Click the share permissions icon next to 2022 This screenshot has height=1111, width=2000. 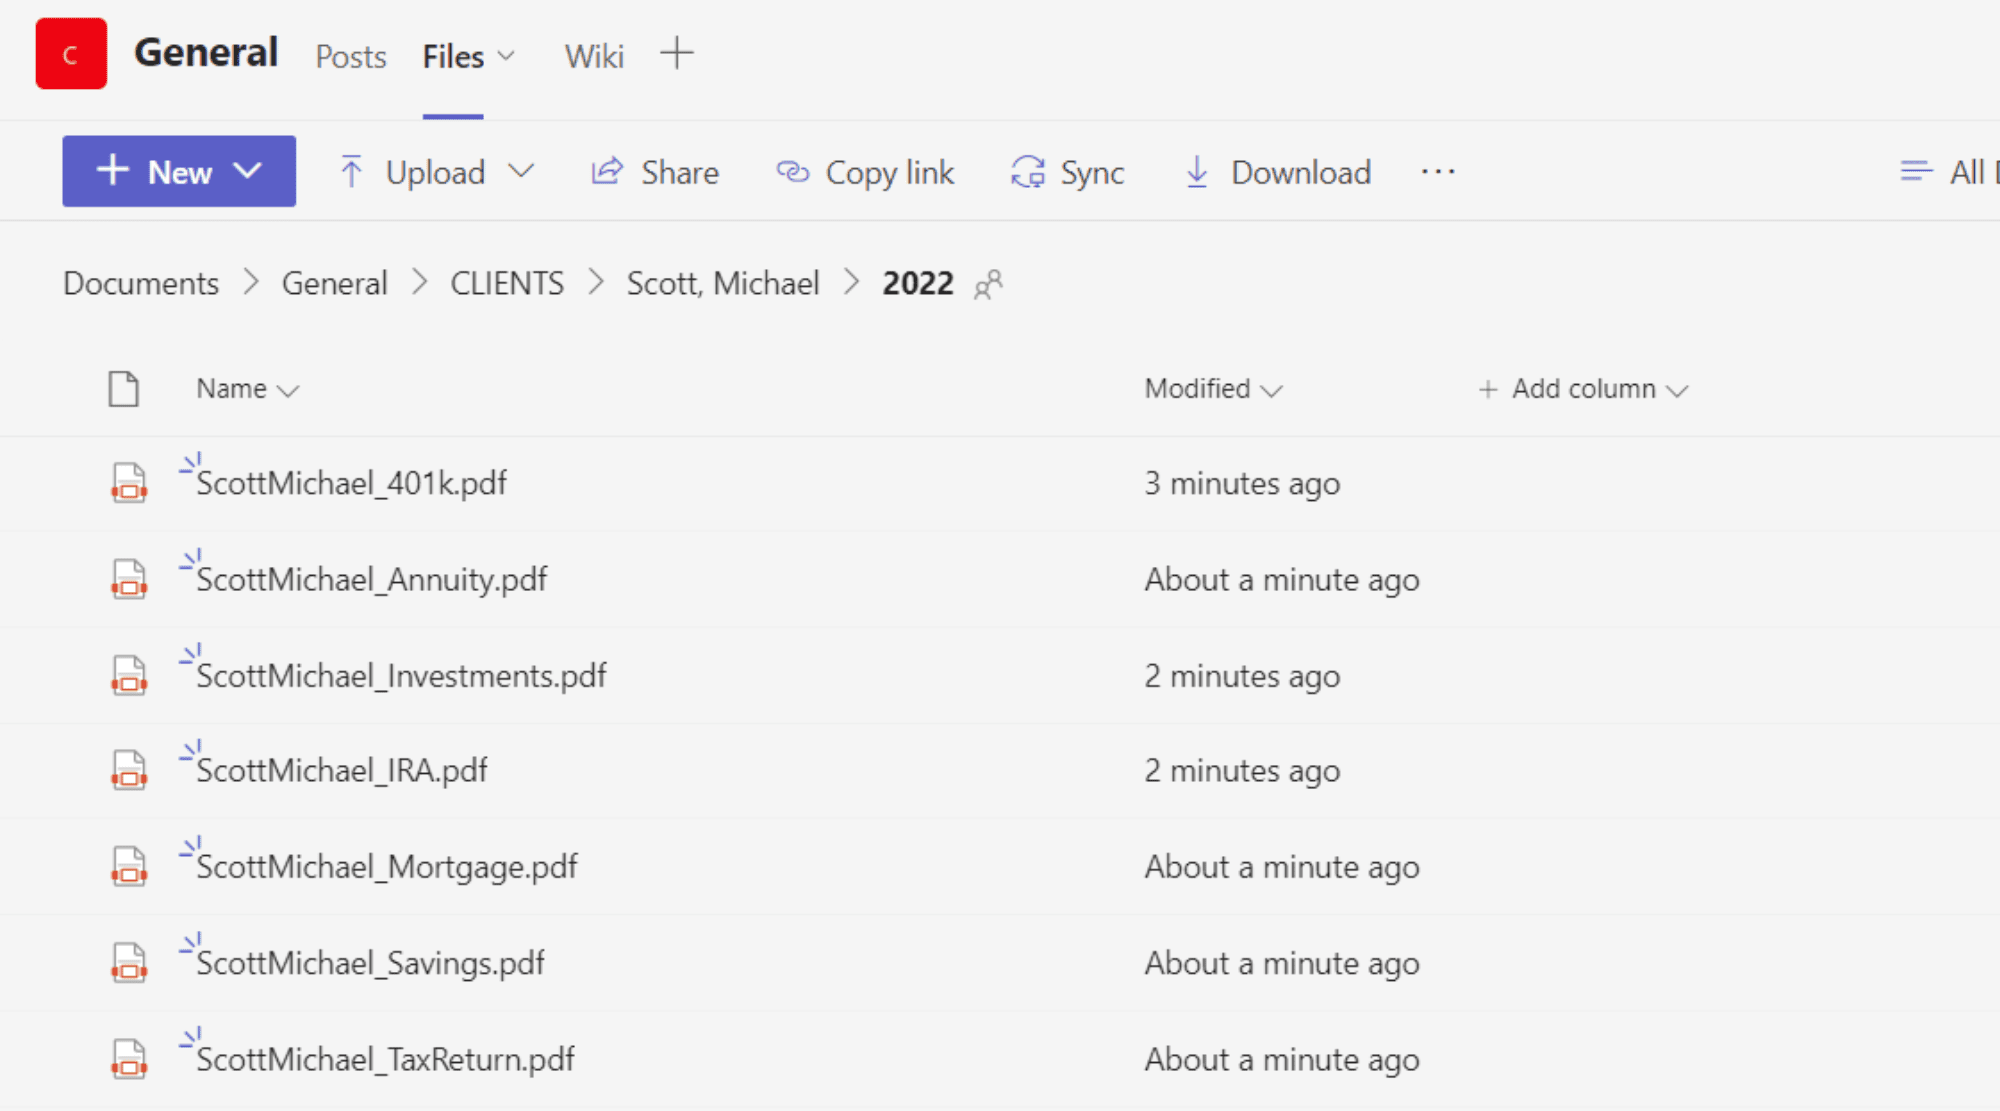coord(989,283)
